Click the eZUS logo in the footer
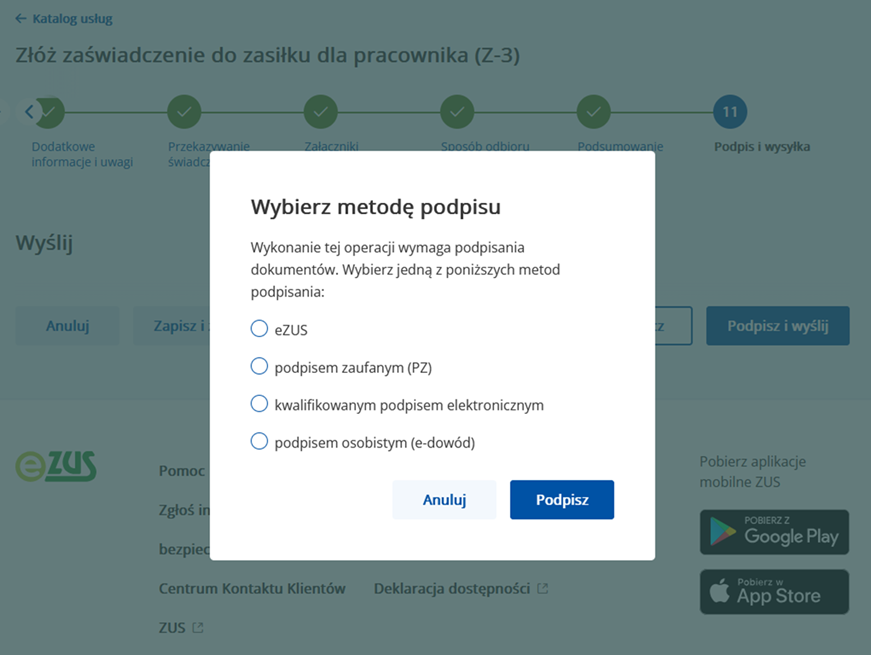The height and width of the screenshot is (655, 871). 55,465
